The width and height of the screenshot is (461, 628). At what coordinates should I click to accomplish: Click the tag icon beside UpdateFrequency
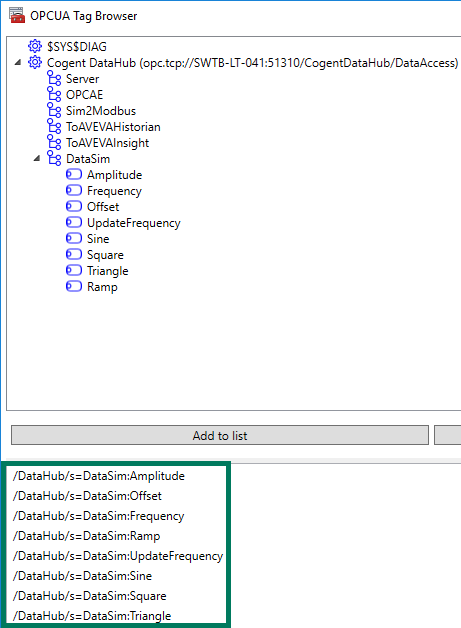(x=74, y=222)
